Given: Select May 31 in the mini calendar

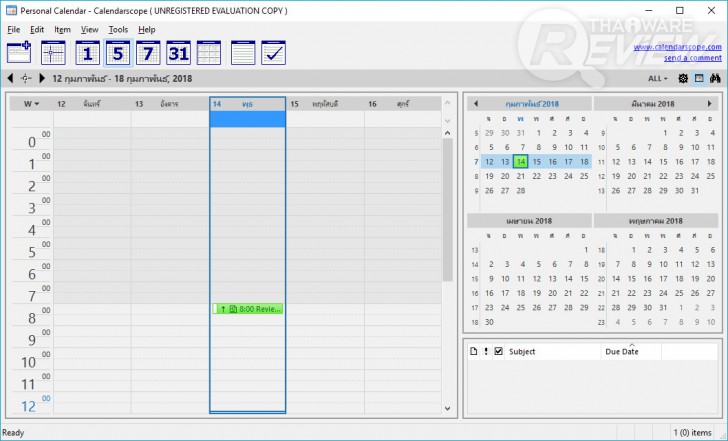Looking at the screenshot, I should pyautogui.click(x=663, y=308).
